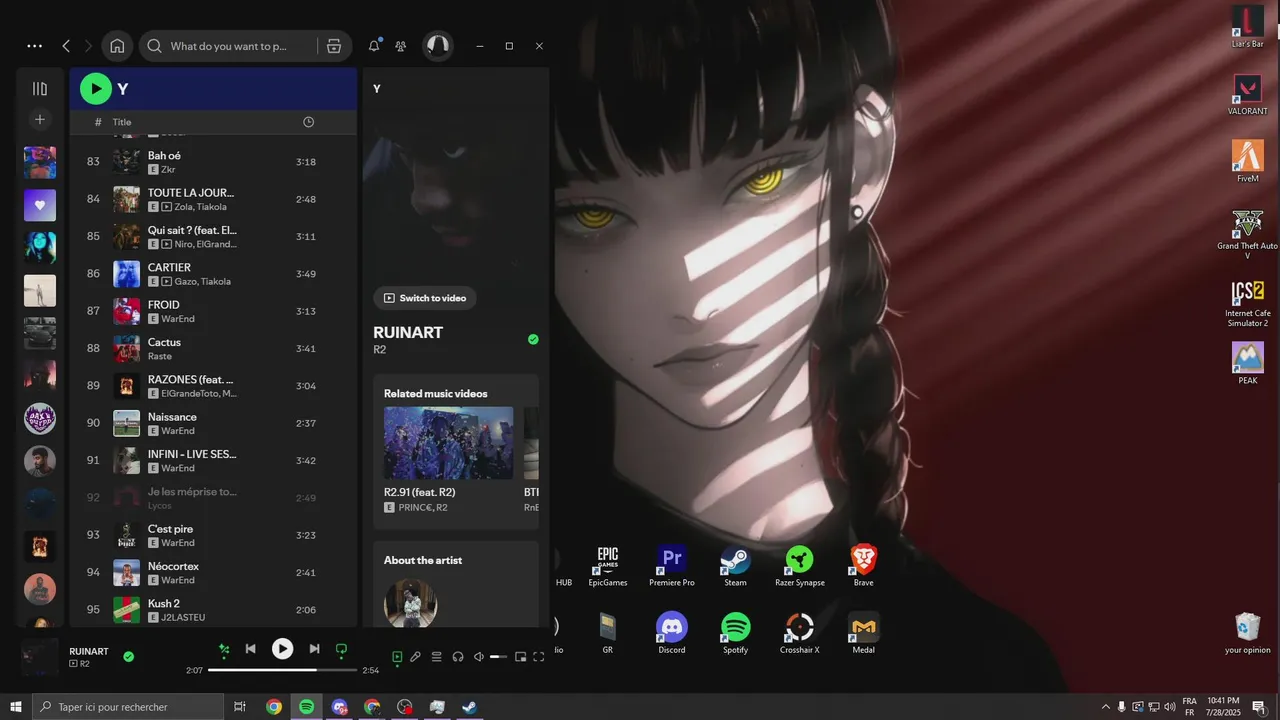Play the Y playlist with green button
Screen dimensions: 1280x720
point(96,88)
